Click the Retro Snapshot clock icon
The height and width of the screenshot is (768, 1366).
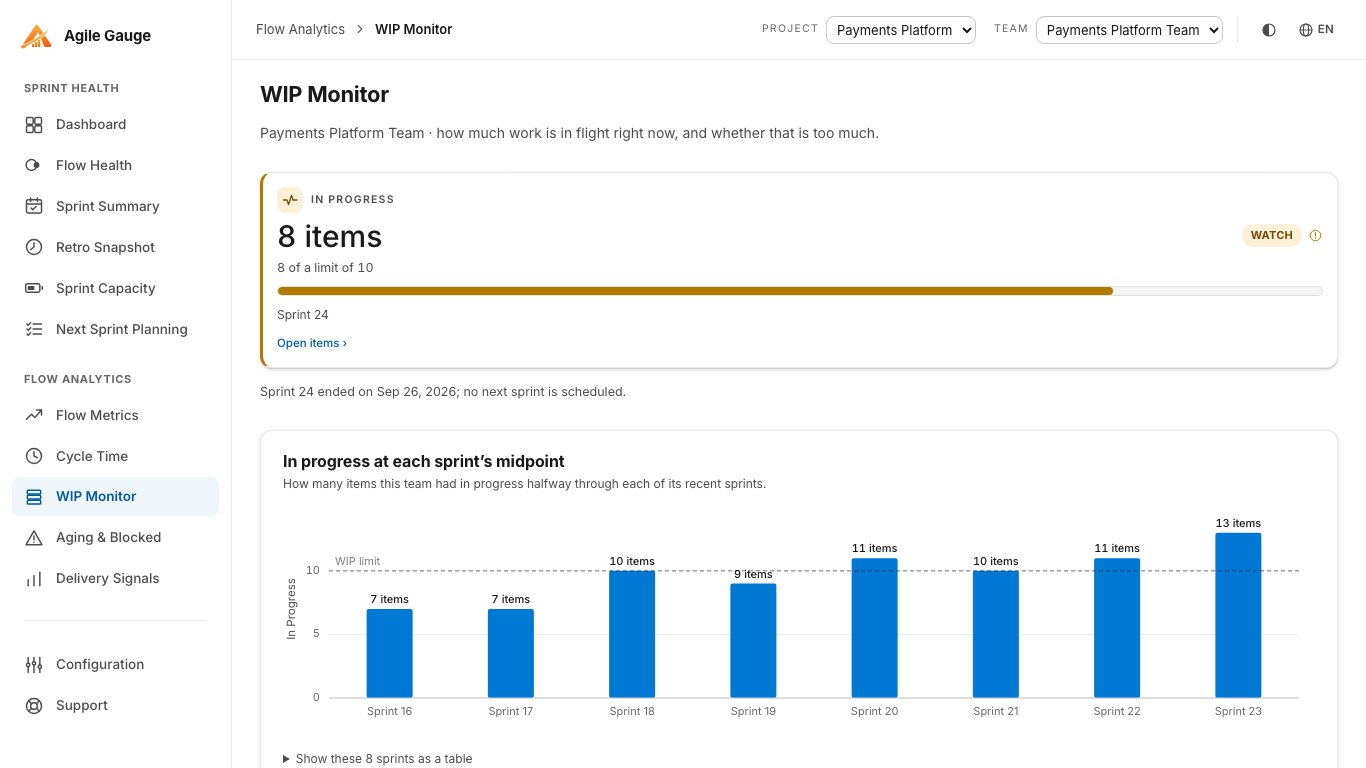(x=34, y=248)
